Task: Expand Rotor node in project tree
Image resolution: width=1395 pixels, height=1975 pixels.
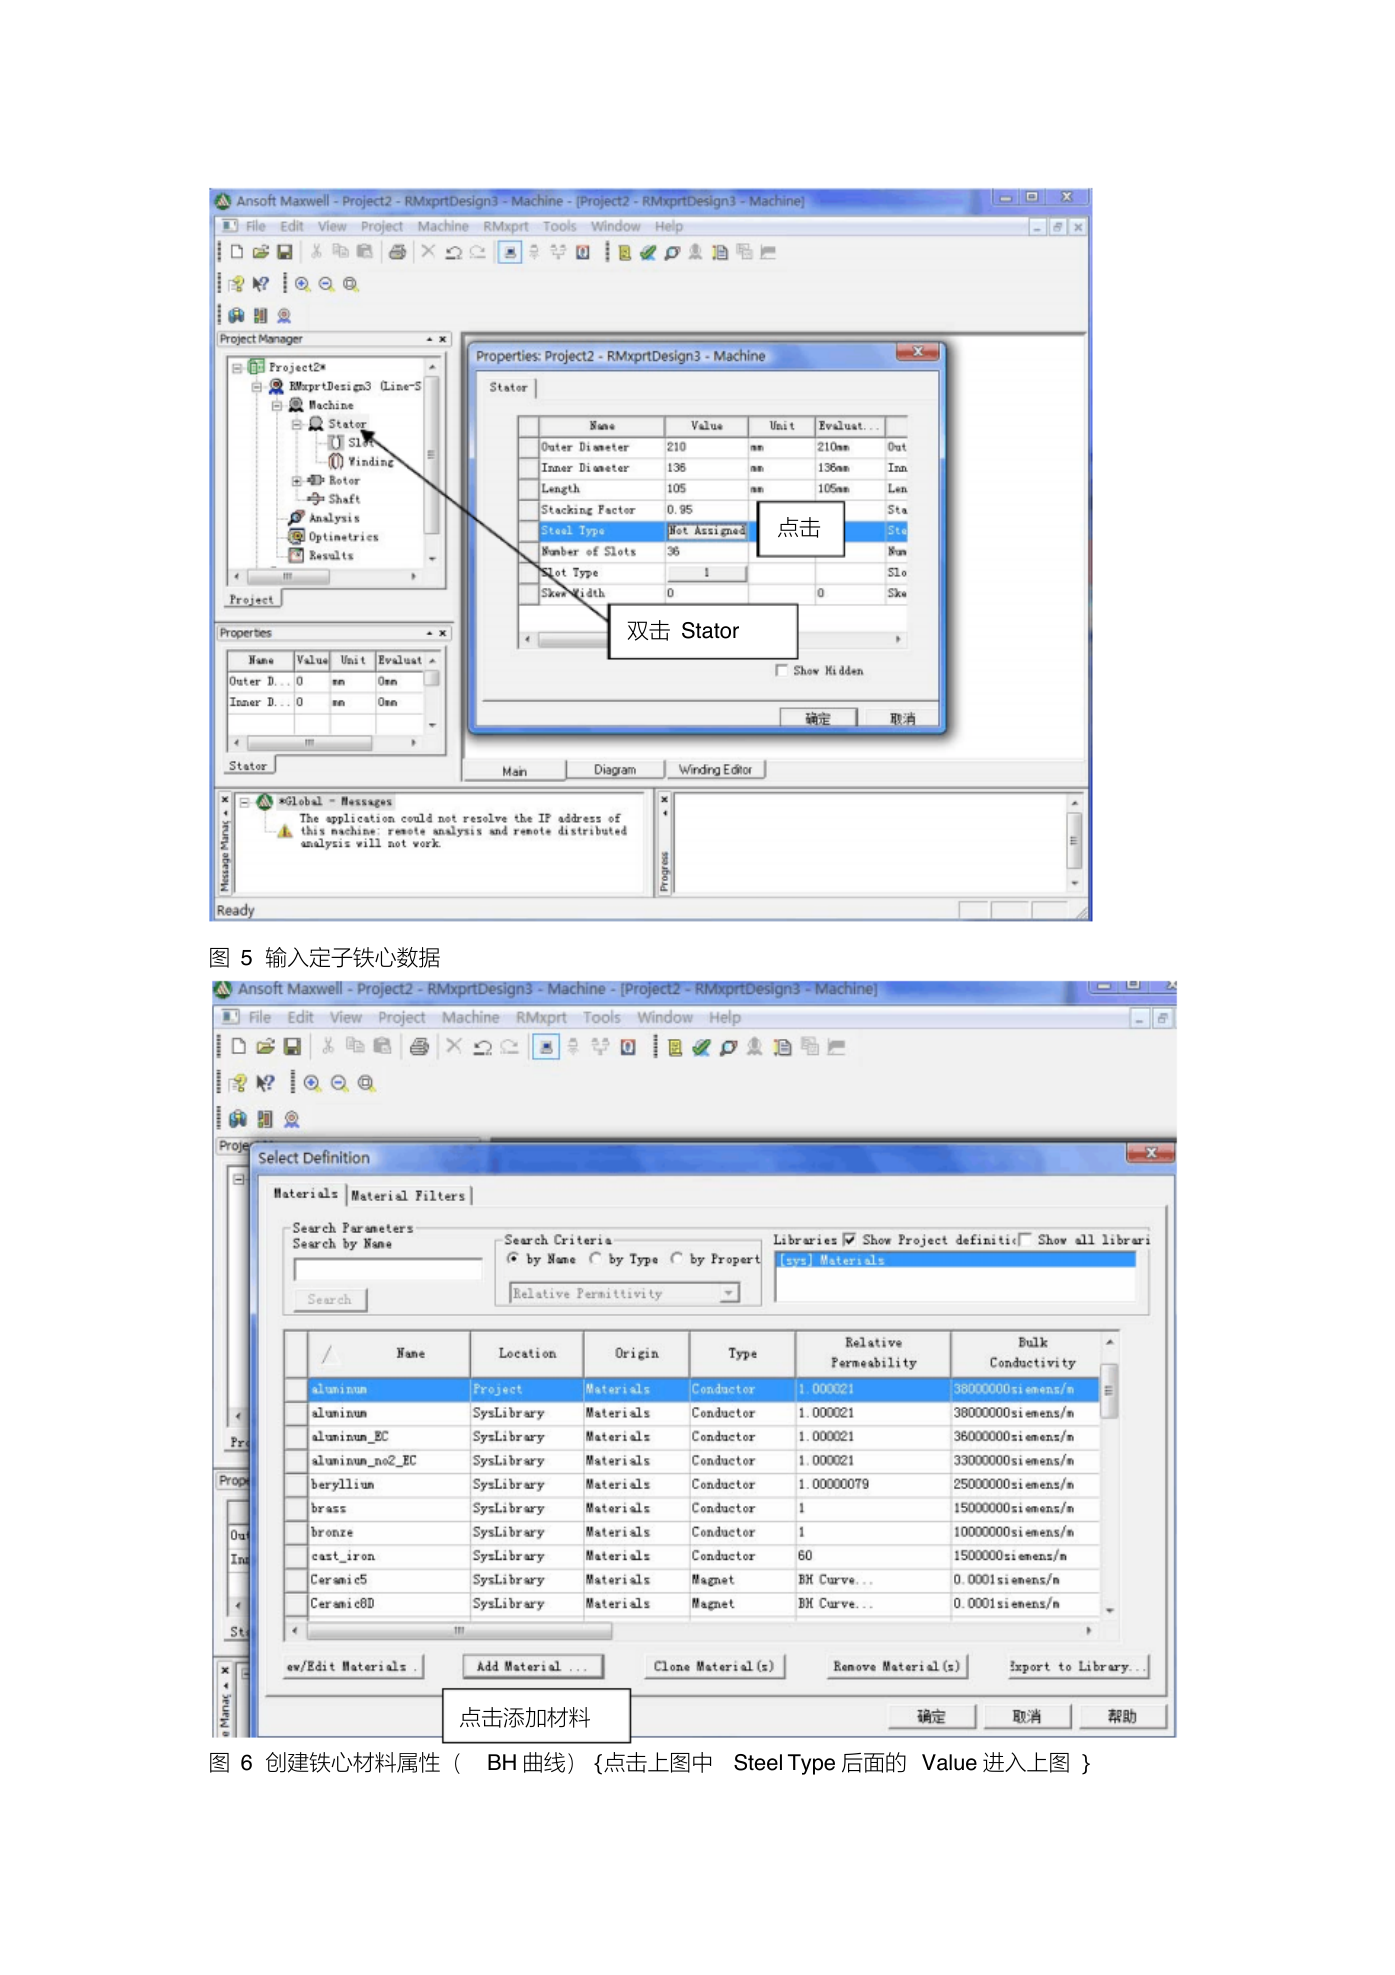Action: 297,480
